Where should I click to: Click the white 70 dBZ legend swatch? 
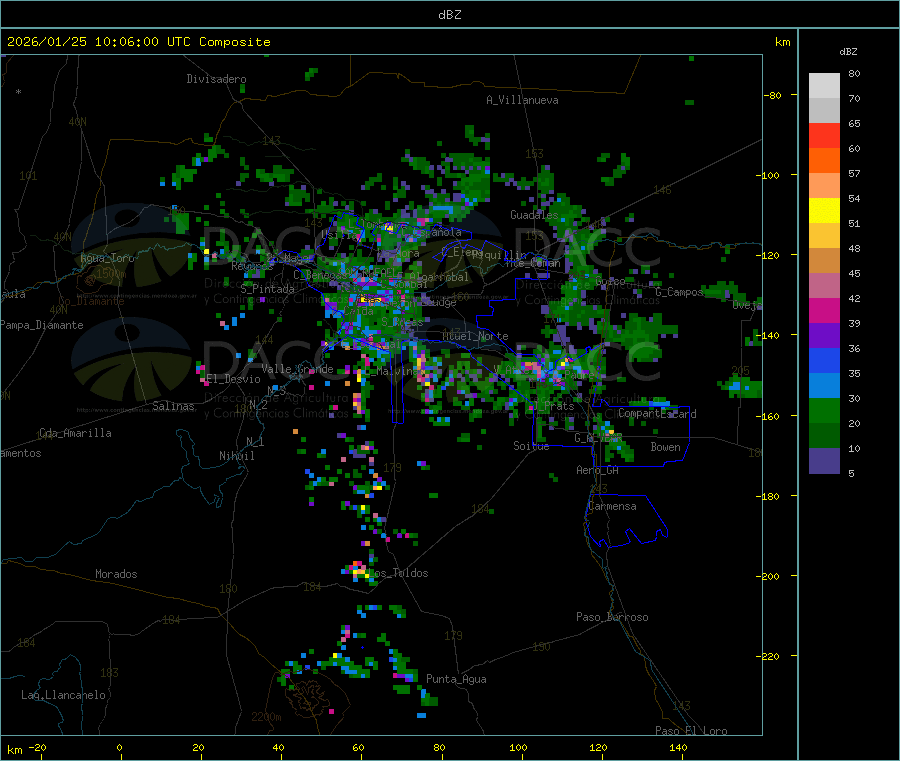(x=824, y=86)
